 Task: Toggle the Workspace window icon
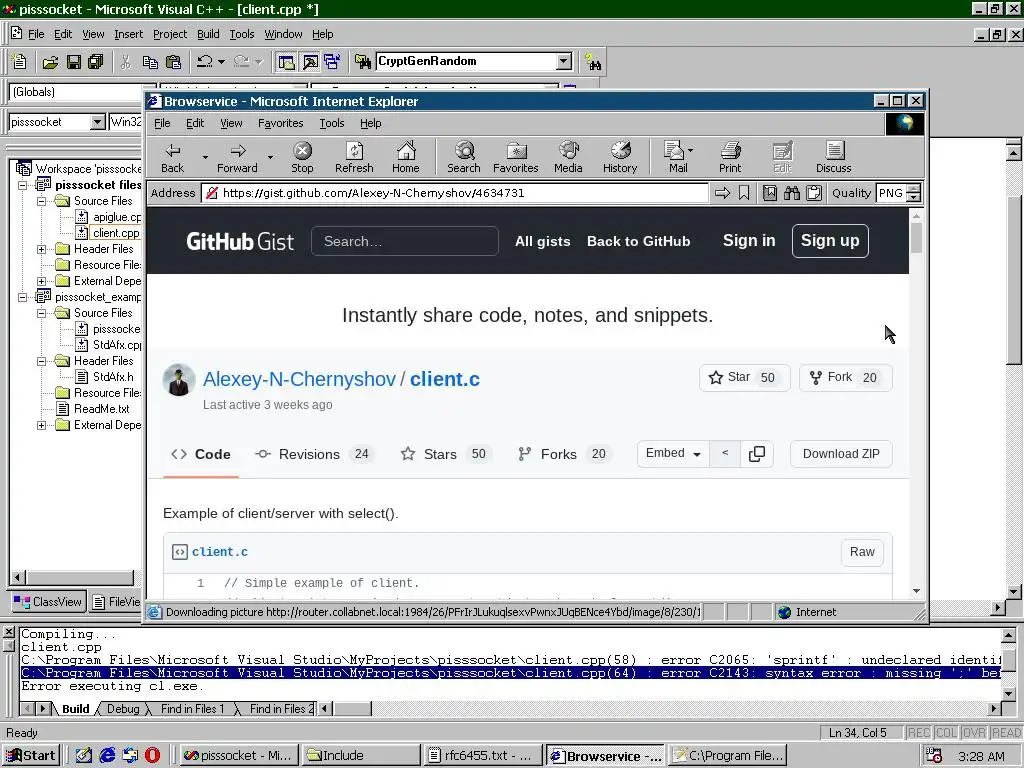286,62
